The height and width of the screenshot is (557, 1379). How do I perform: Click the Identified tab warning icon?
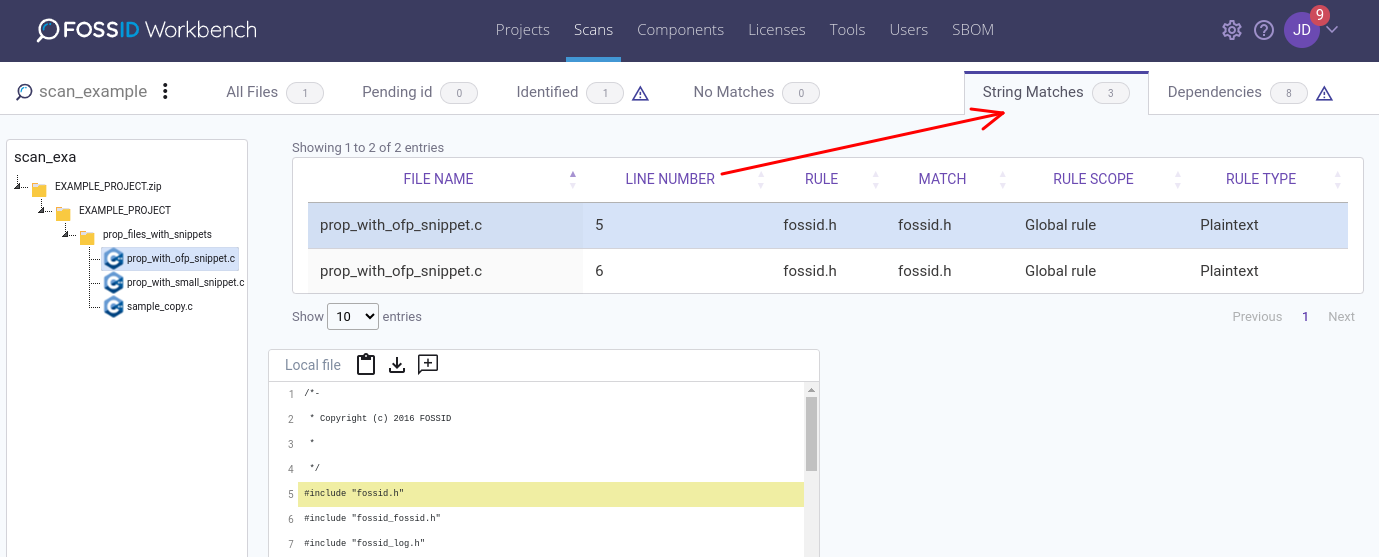pos(641,93)
